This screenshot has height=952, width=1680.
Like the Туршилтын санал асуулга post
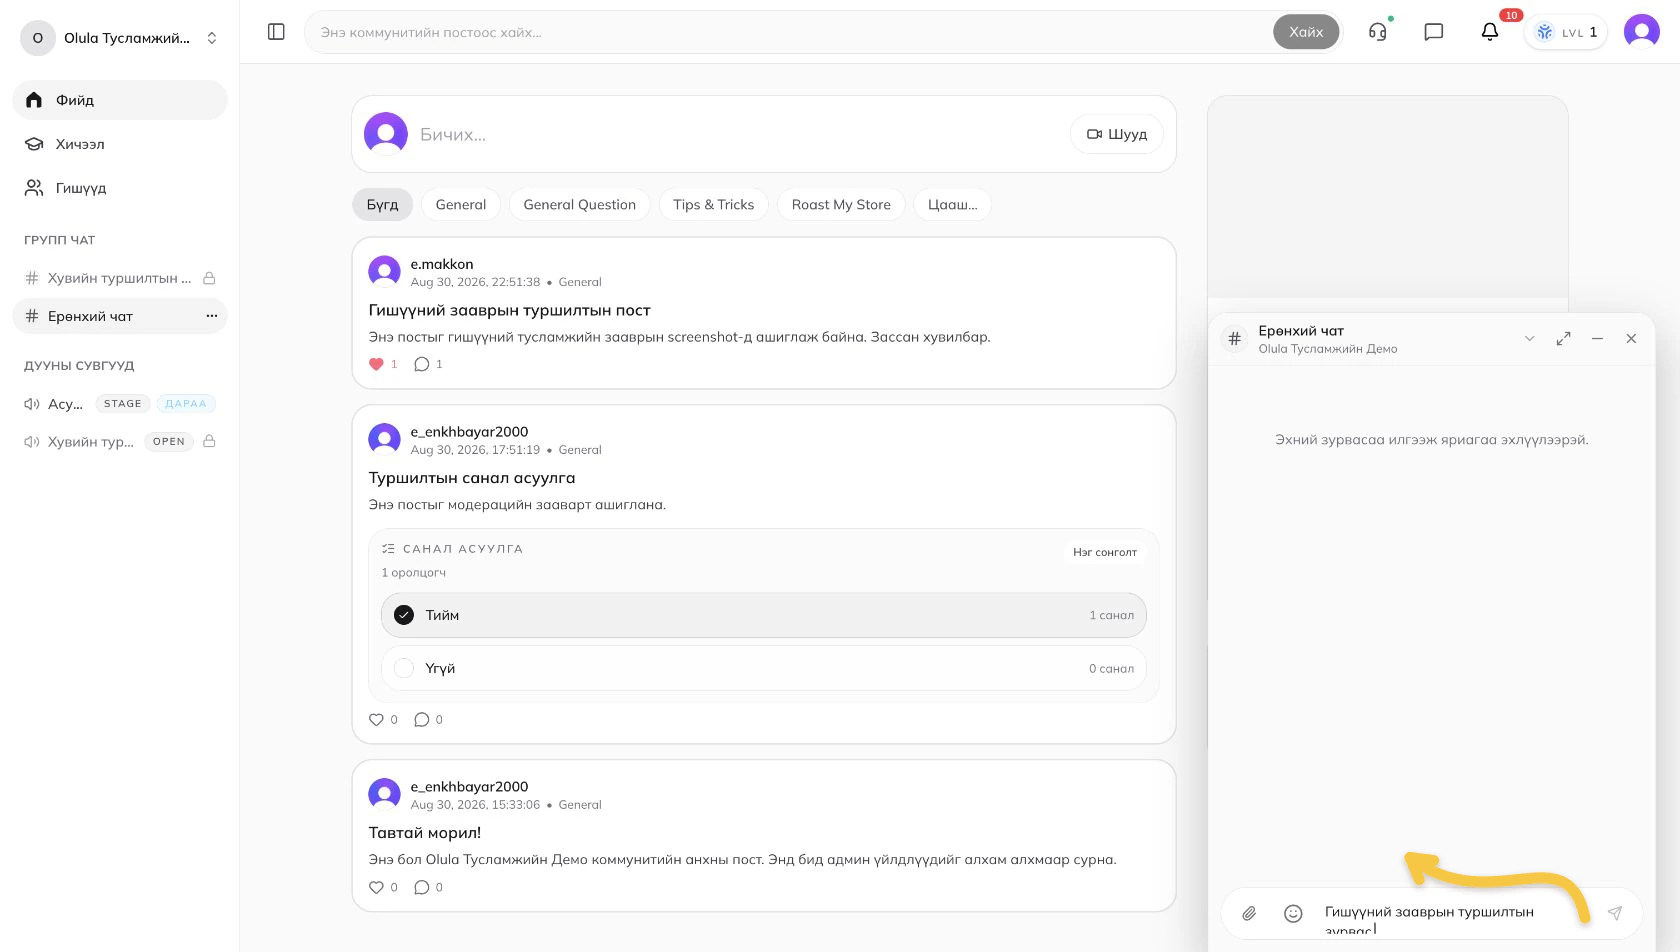[x=377, y=719]
